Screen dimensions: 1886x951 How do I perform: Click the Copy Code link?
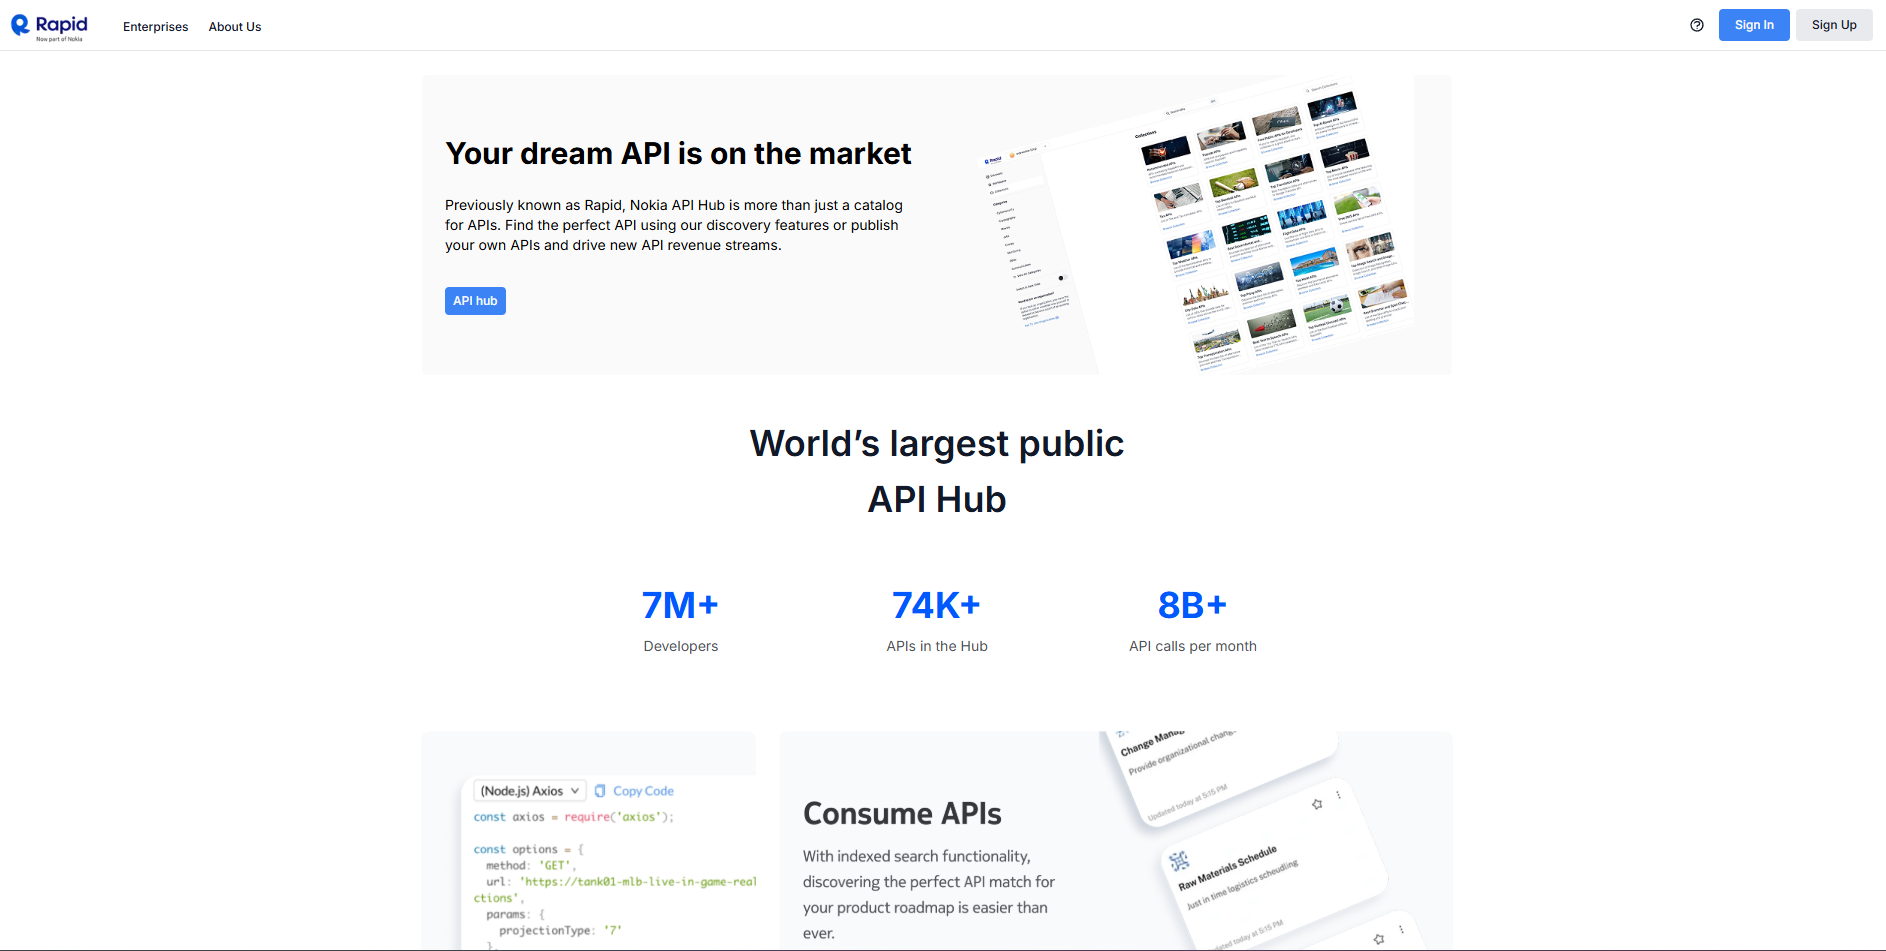coord(643,791)
